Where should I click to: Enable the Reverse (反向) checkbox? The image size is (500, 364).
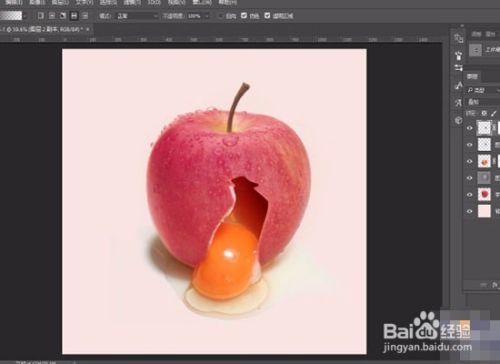(x=220, y=16)
